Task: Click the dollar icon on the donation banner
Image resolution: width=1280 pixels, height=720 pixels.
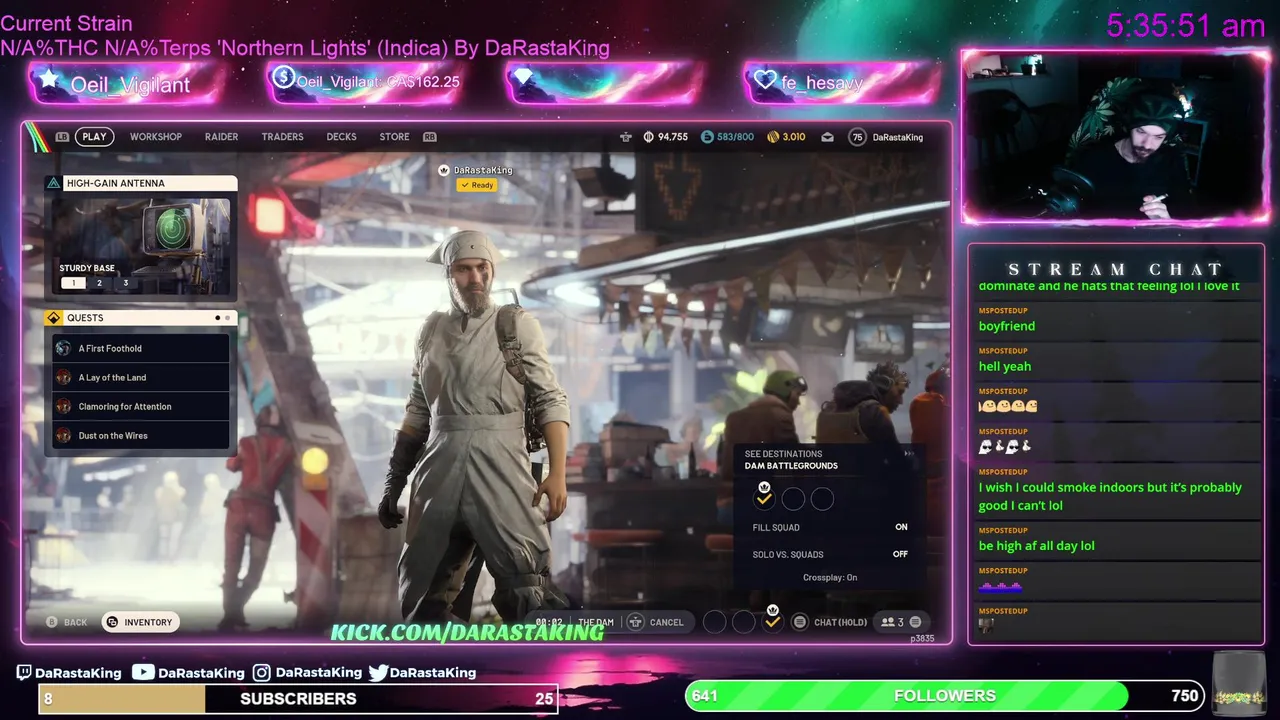Action: point(283,77)
